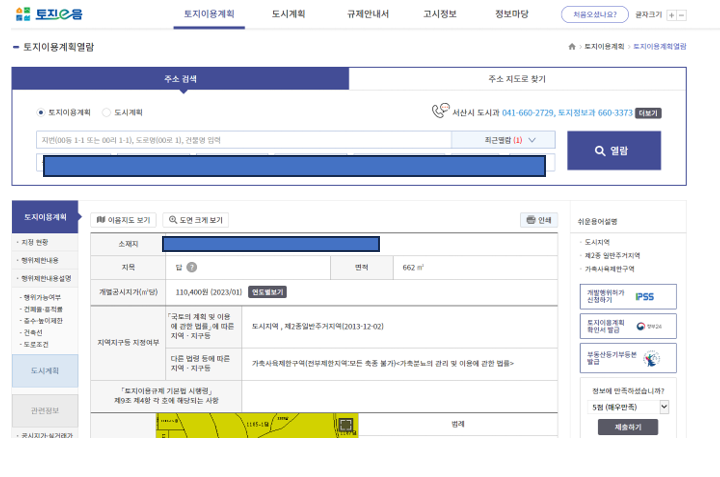Open 행위가능여부 in sidebar

42,297
